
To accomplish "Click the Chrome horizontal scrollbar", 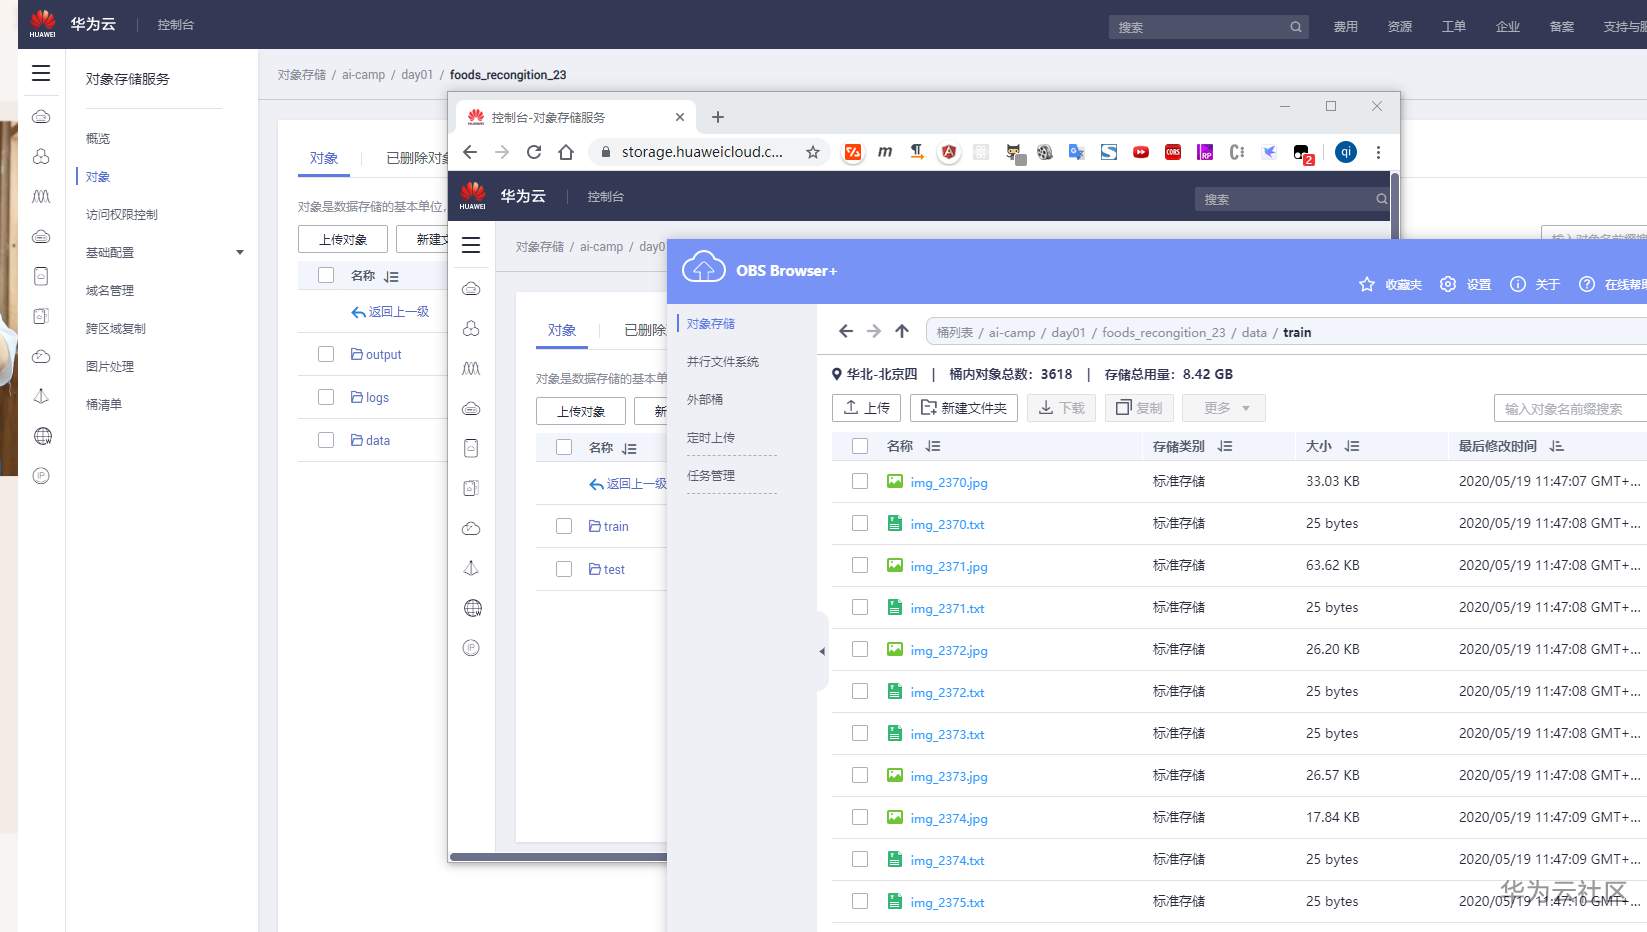I will point(558,857).
